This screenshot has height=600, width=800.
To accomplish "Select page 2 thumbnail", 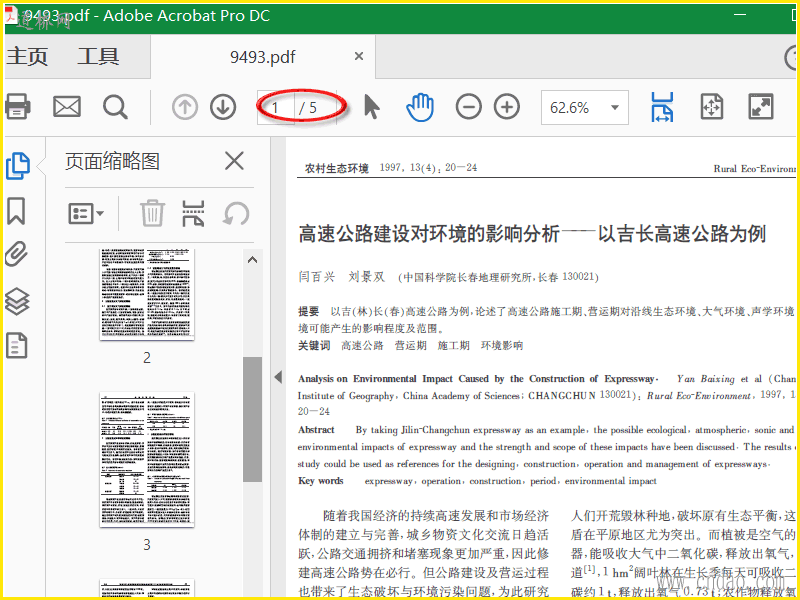I will (x=147, y=294).
